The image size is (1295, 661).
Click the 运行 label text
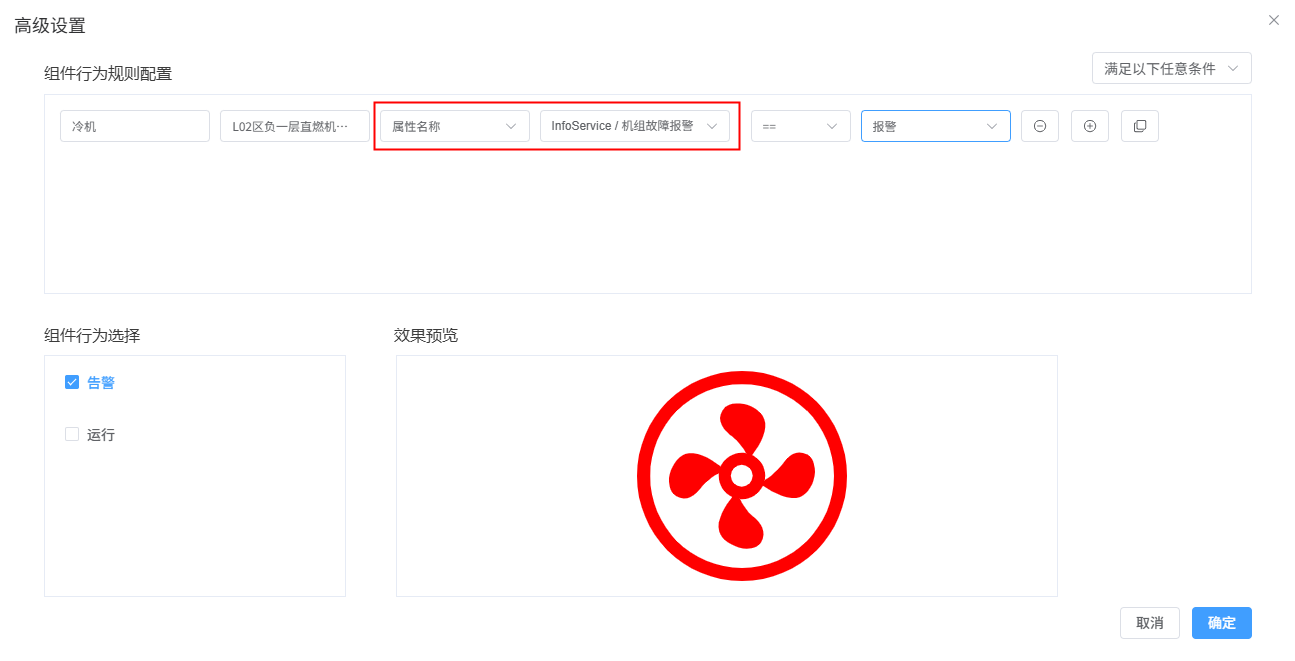point(101,435)
